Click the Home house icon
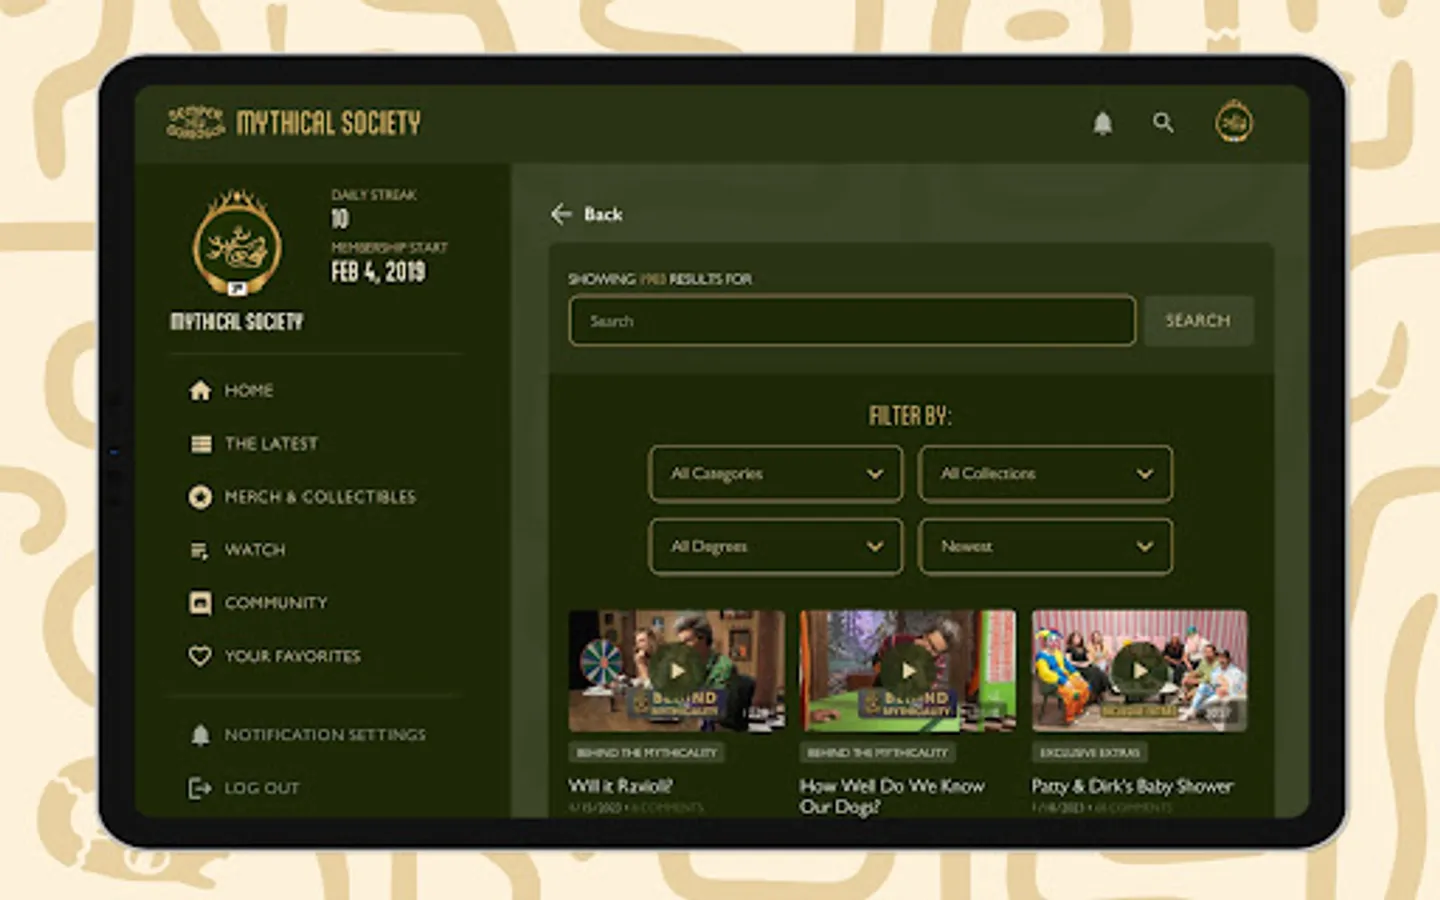This screenshot has height=900, width=1440. tap(200, 390)
